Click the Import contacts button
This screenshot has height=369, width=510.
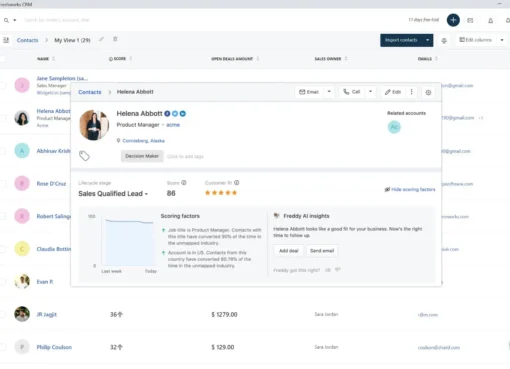(401, 40)
